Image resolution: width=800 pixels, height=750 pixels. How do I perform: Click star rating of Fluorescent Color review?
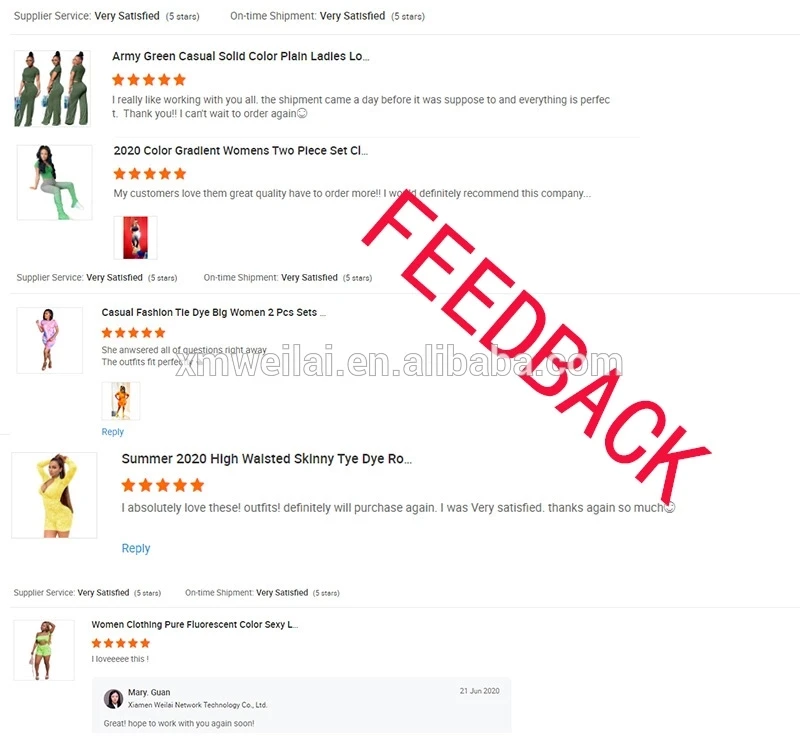[x=121, y=643]
